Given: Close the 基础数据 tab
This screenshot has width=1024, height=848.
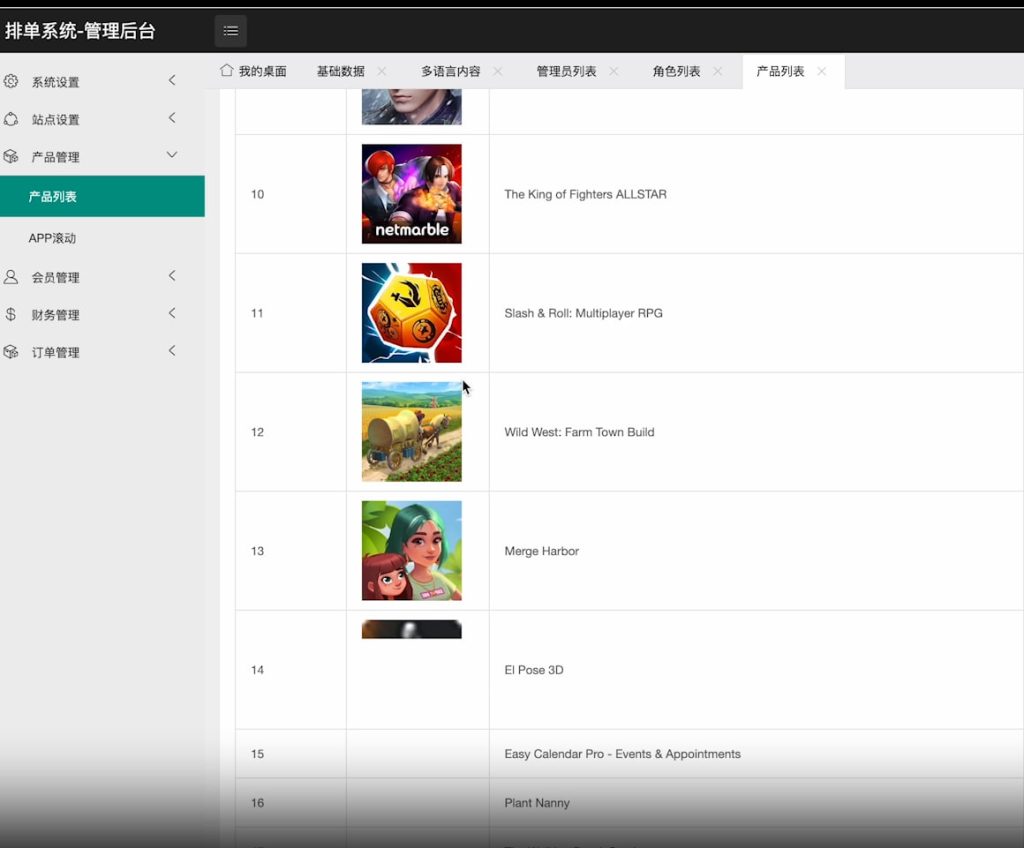Looking at the screenshot, I should click(382, 71).
